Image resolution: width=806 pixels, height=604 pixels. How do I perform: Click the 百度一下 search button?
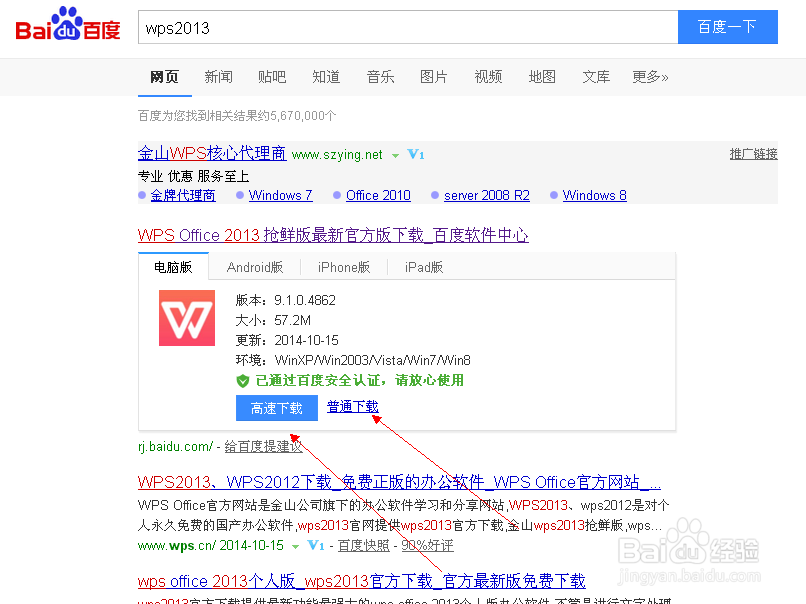point(727,27)
